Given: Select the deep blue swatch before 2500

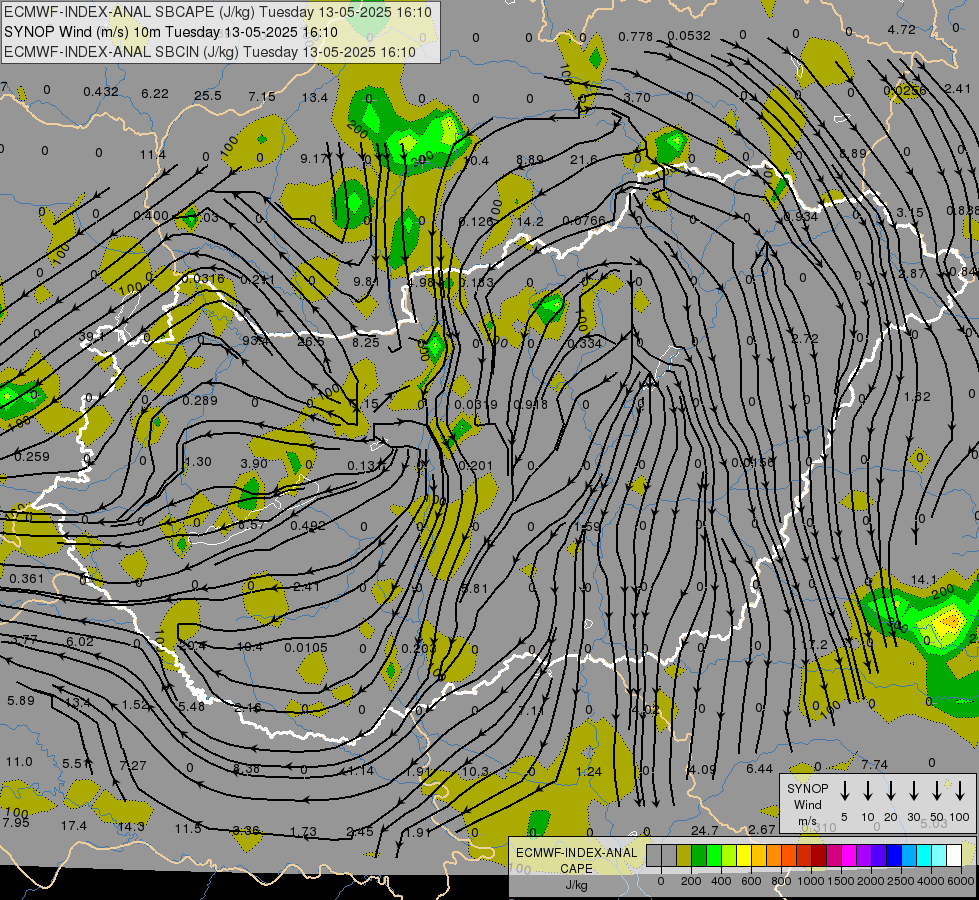Looking at the screenshot, I should 893,856.
